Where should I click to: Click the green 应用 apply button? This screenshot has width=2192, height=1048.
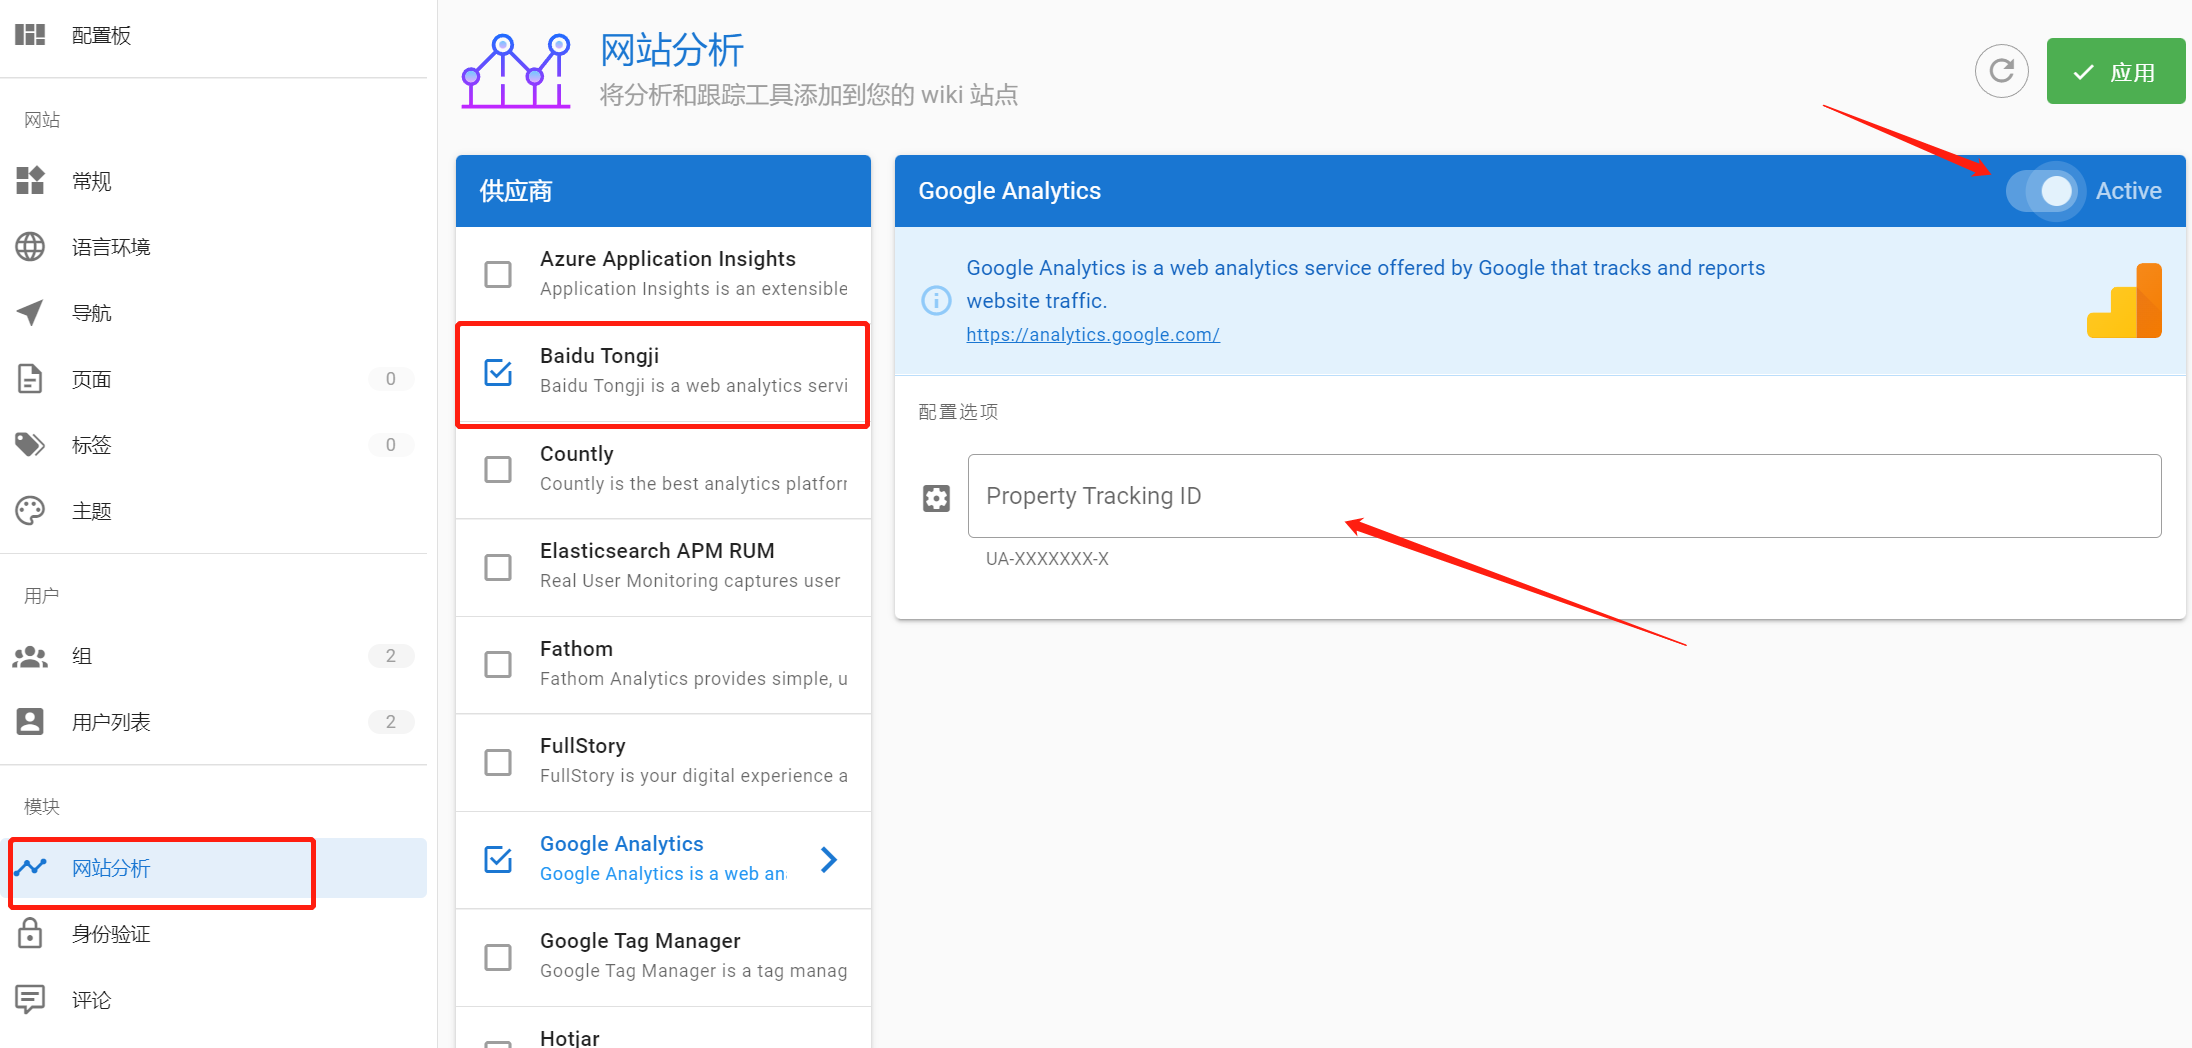(2115, 71)
